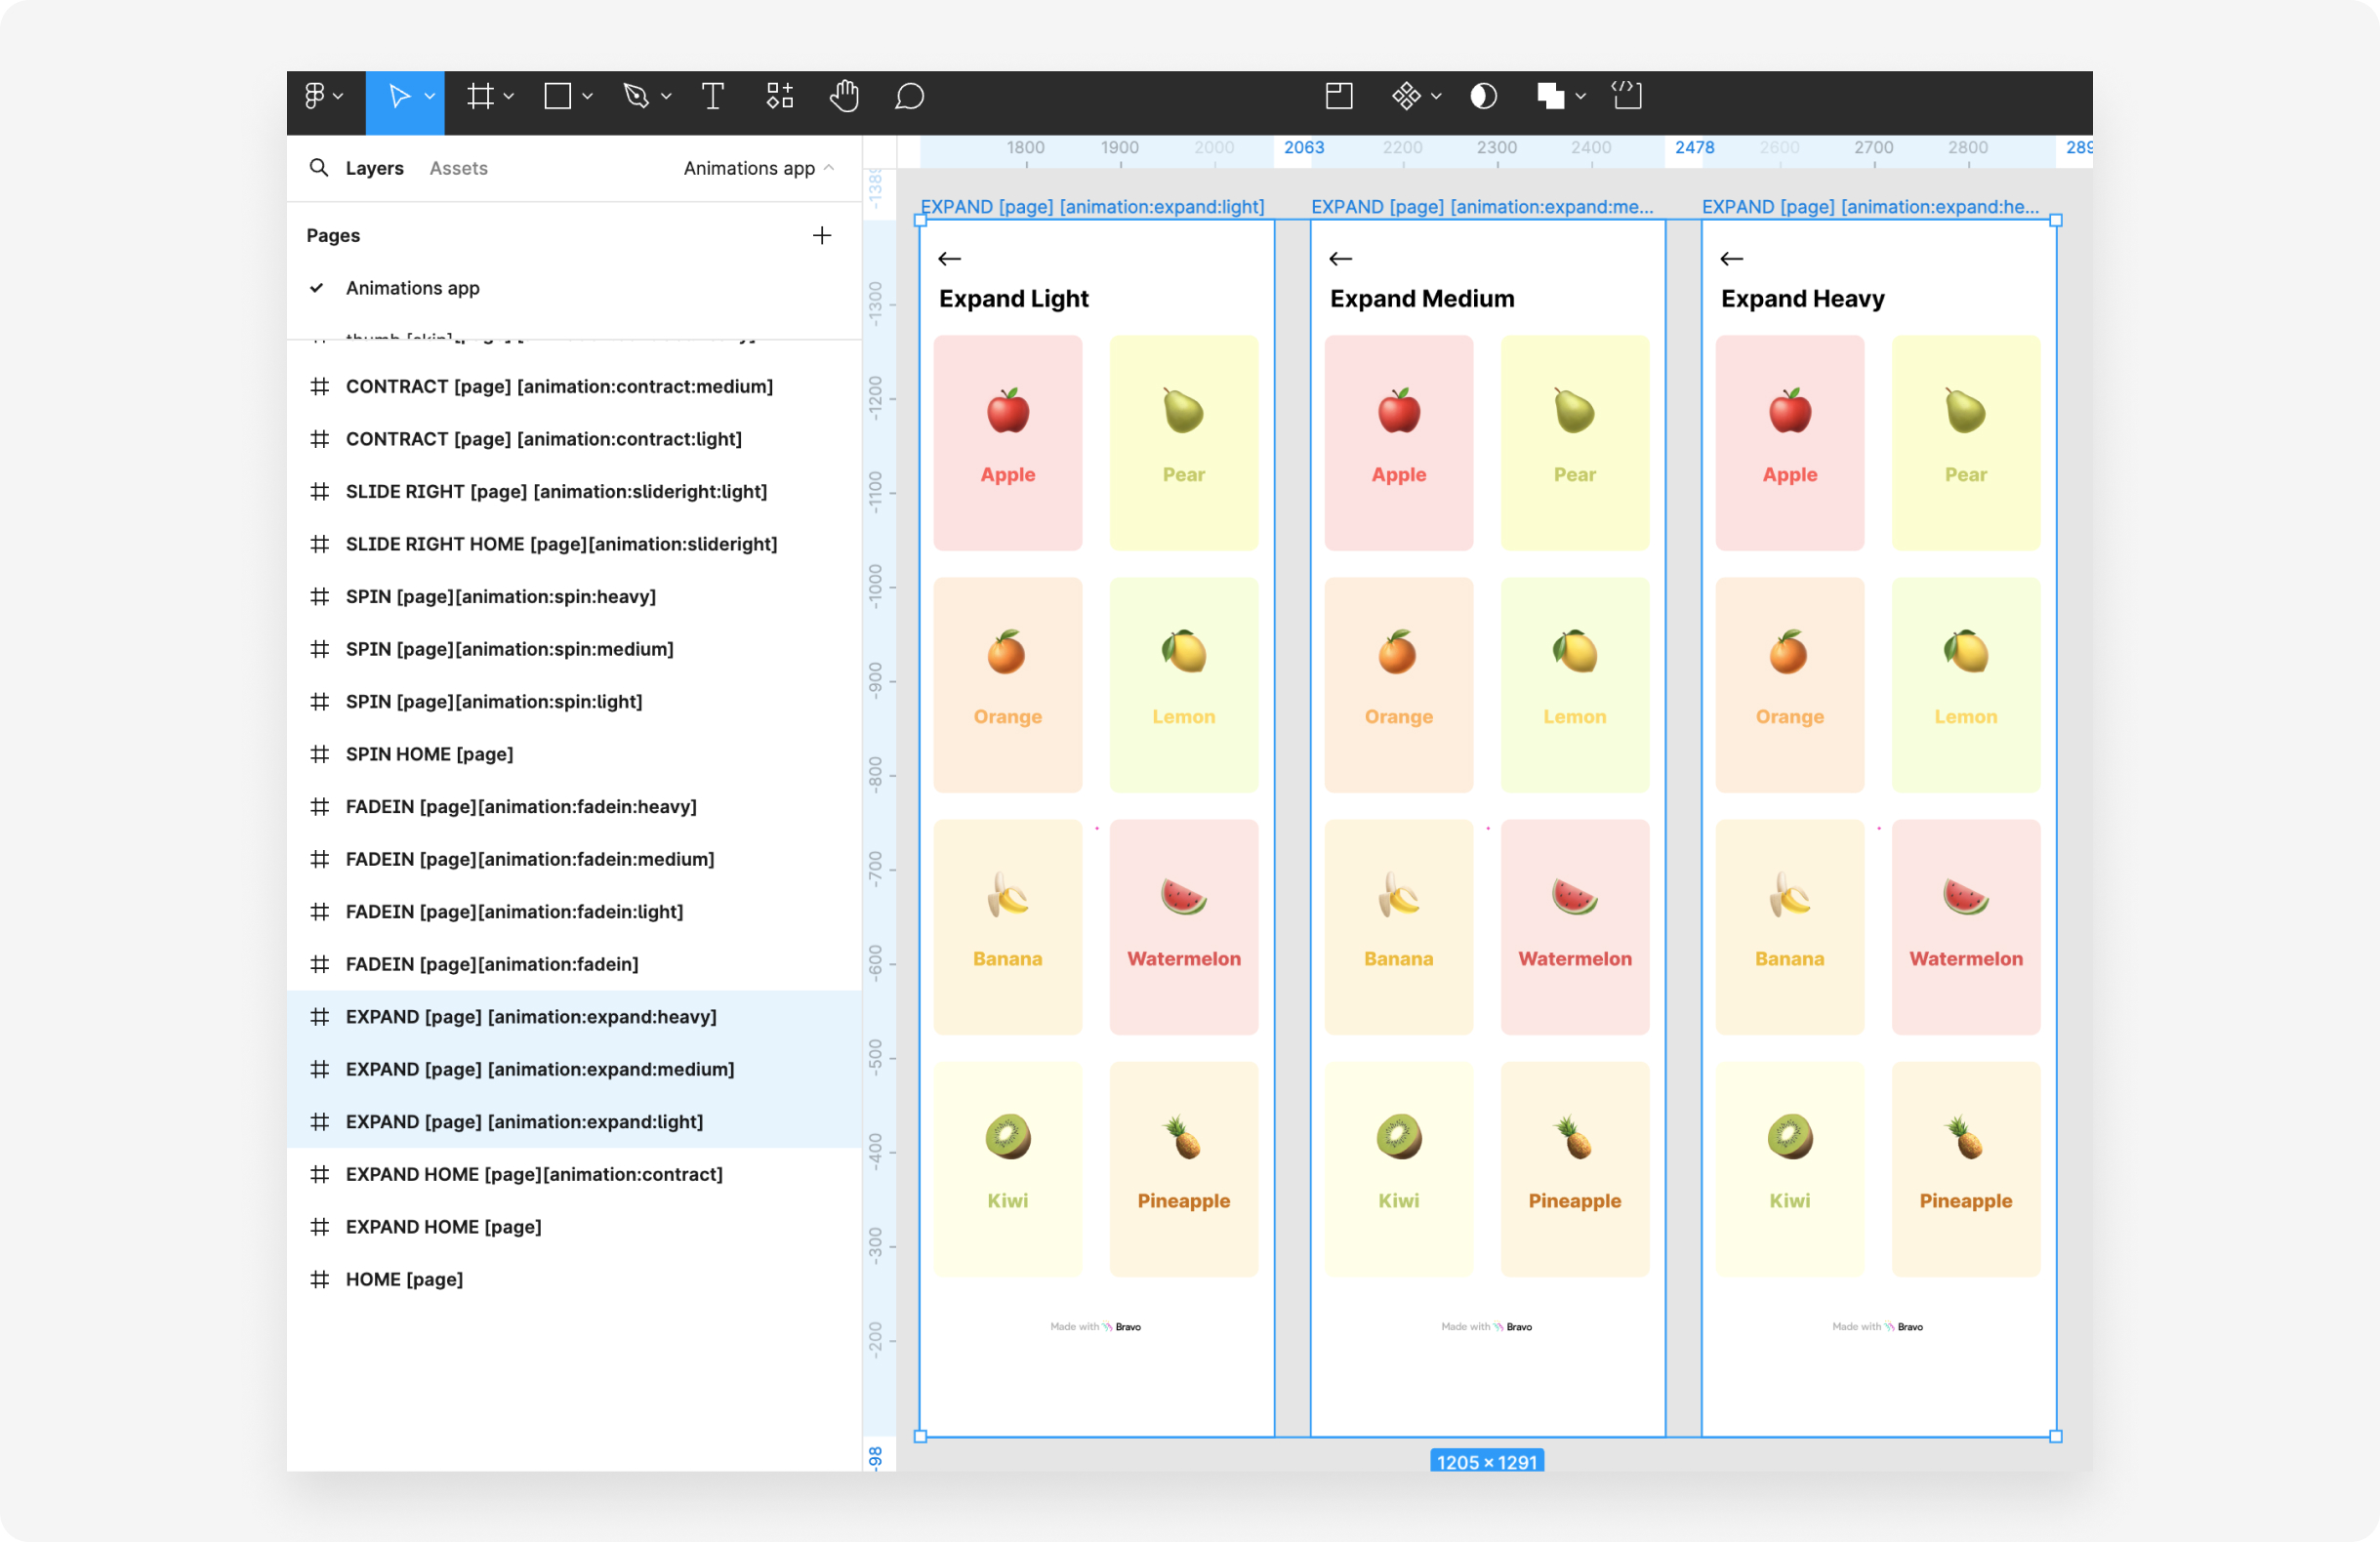Viewport: 2380px width, 1542px height.
Task: Click the Watermelon card in Expand Light
Action: coord(1183,926)
